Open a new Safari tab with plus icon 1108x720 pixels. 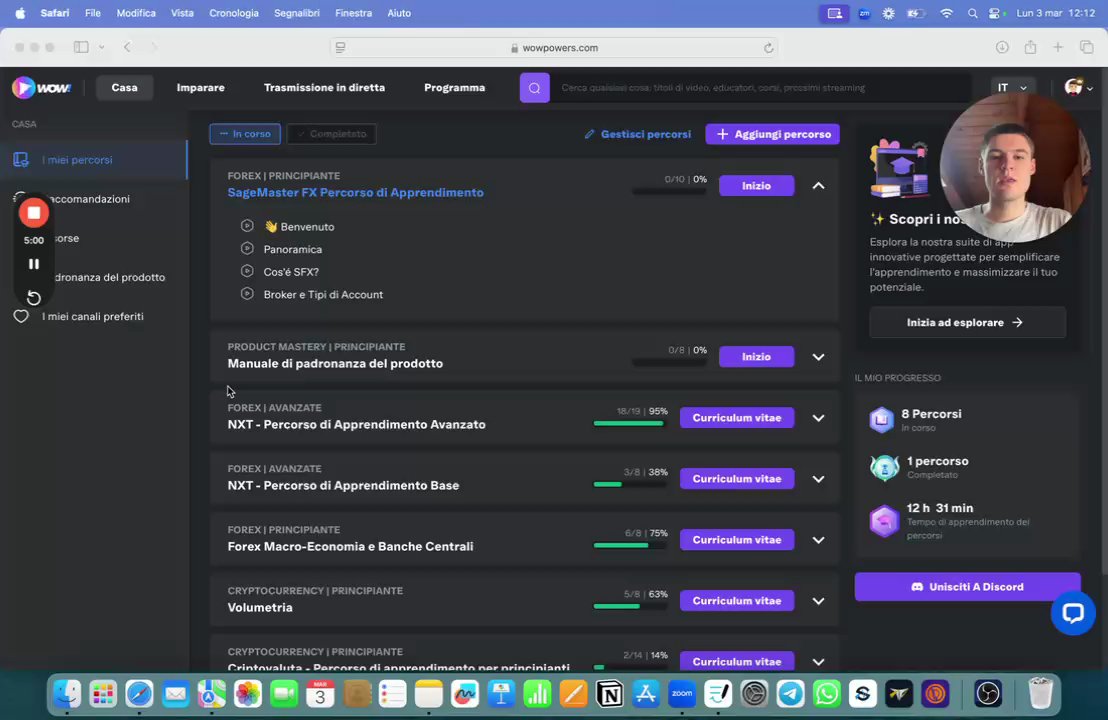pyautogui.click(x=1058, y=47)
